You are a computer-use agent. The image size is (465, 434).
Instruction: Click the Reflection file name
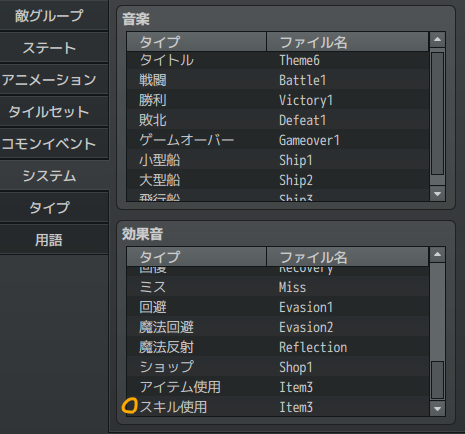pos(313,347)
